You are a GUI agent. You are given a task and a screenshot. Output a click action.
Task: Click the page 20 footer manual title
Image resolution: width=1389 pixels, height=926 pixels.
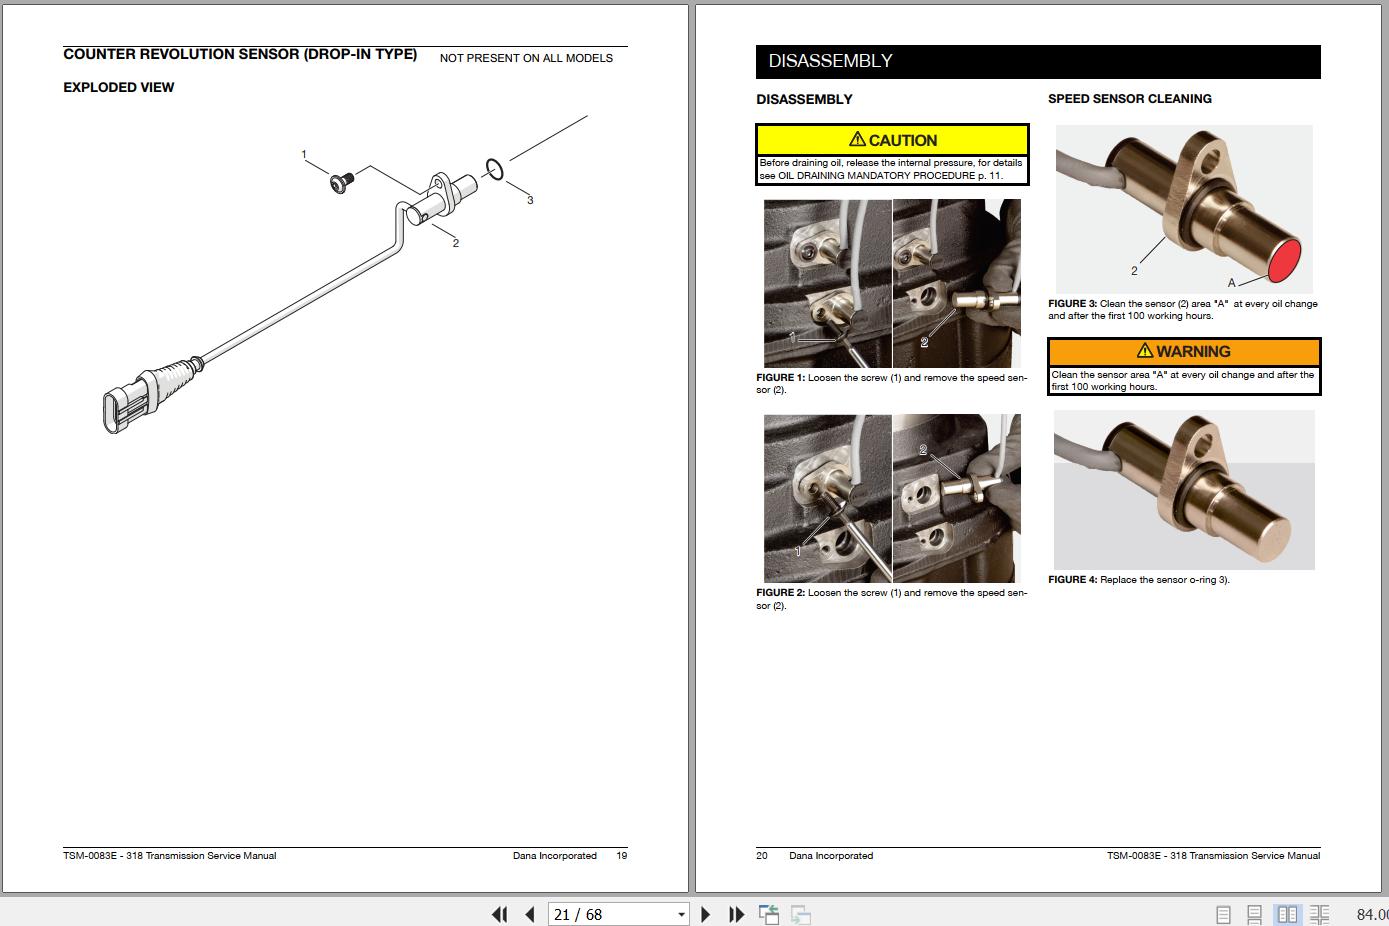1214,856
